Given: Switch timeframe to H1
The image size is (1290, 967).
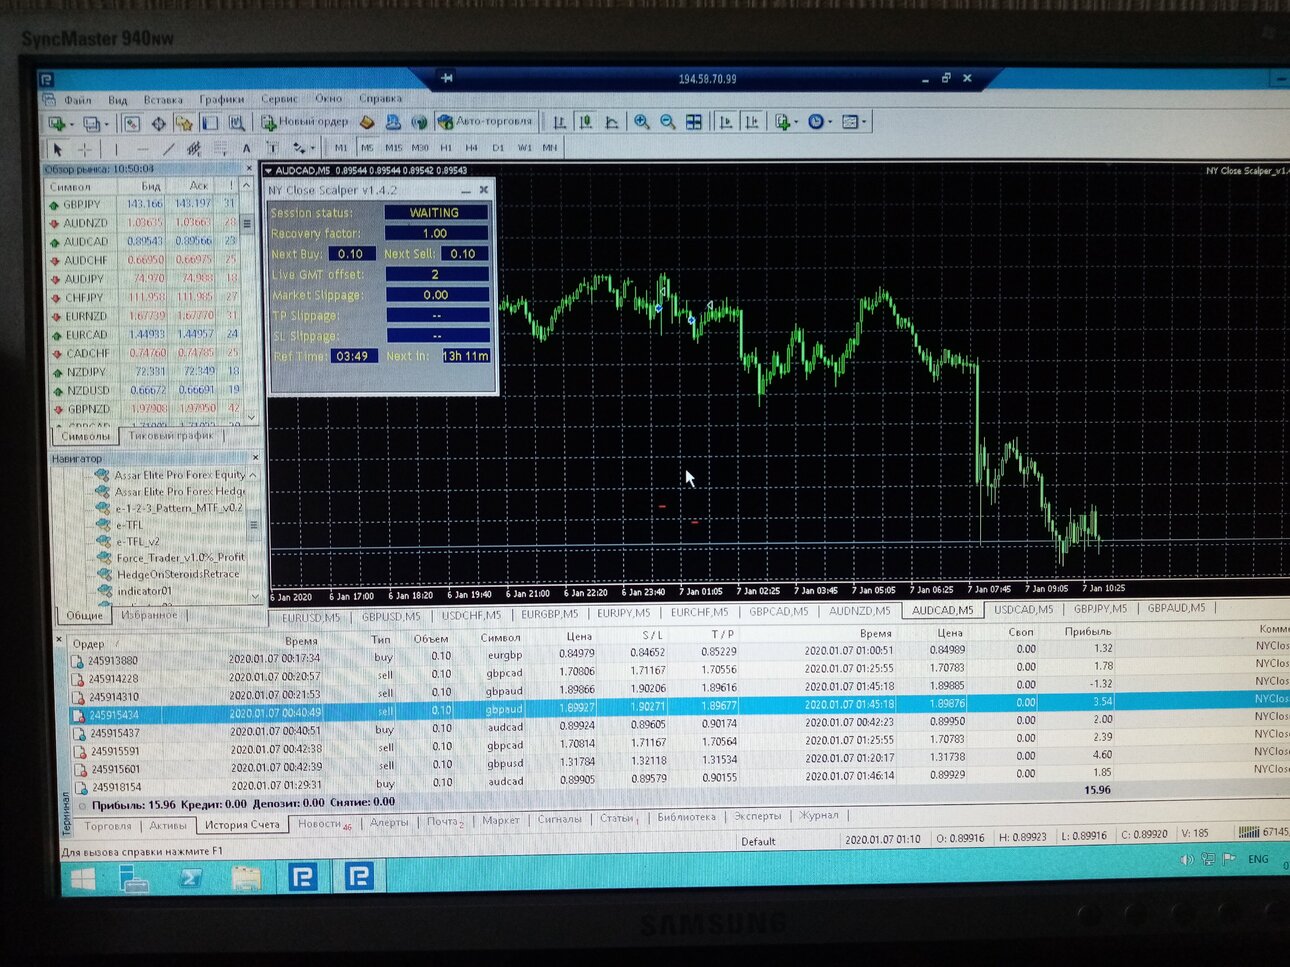Looking at the screenshot, I should 446,148.
